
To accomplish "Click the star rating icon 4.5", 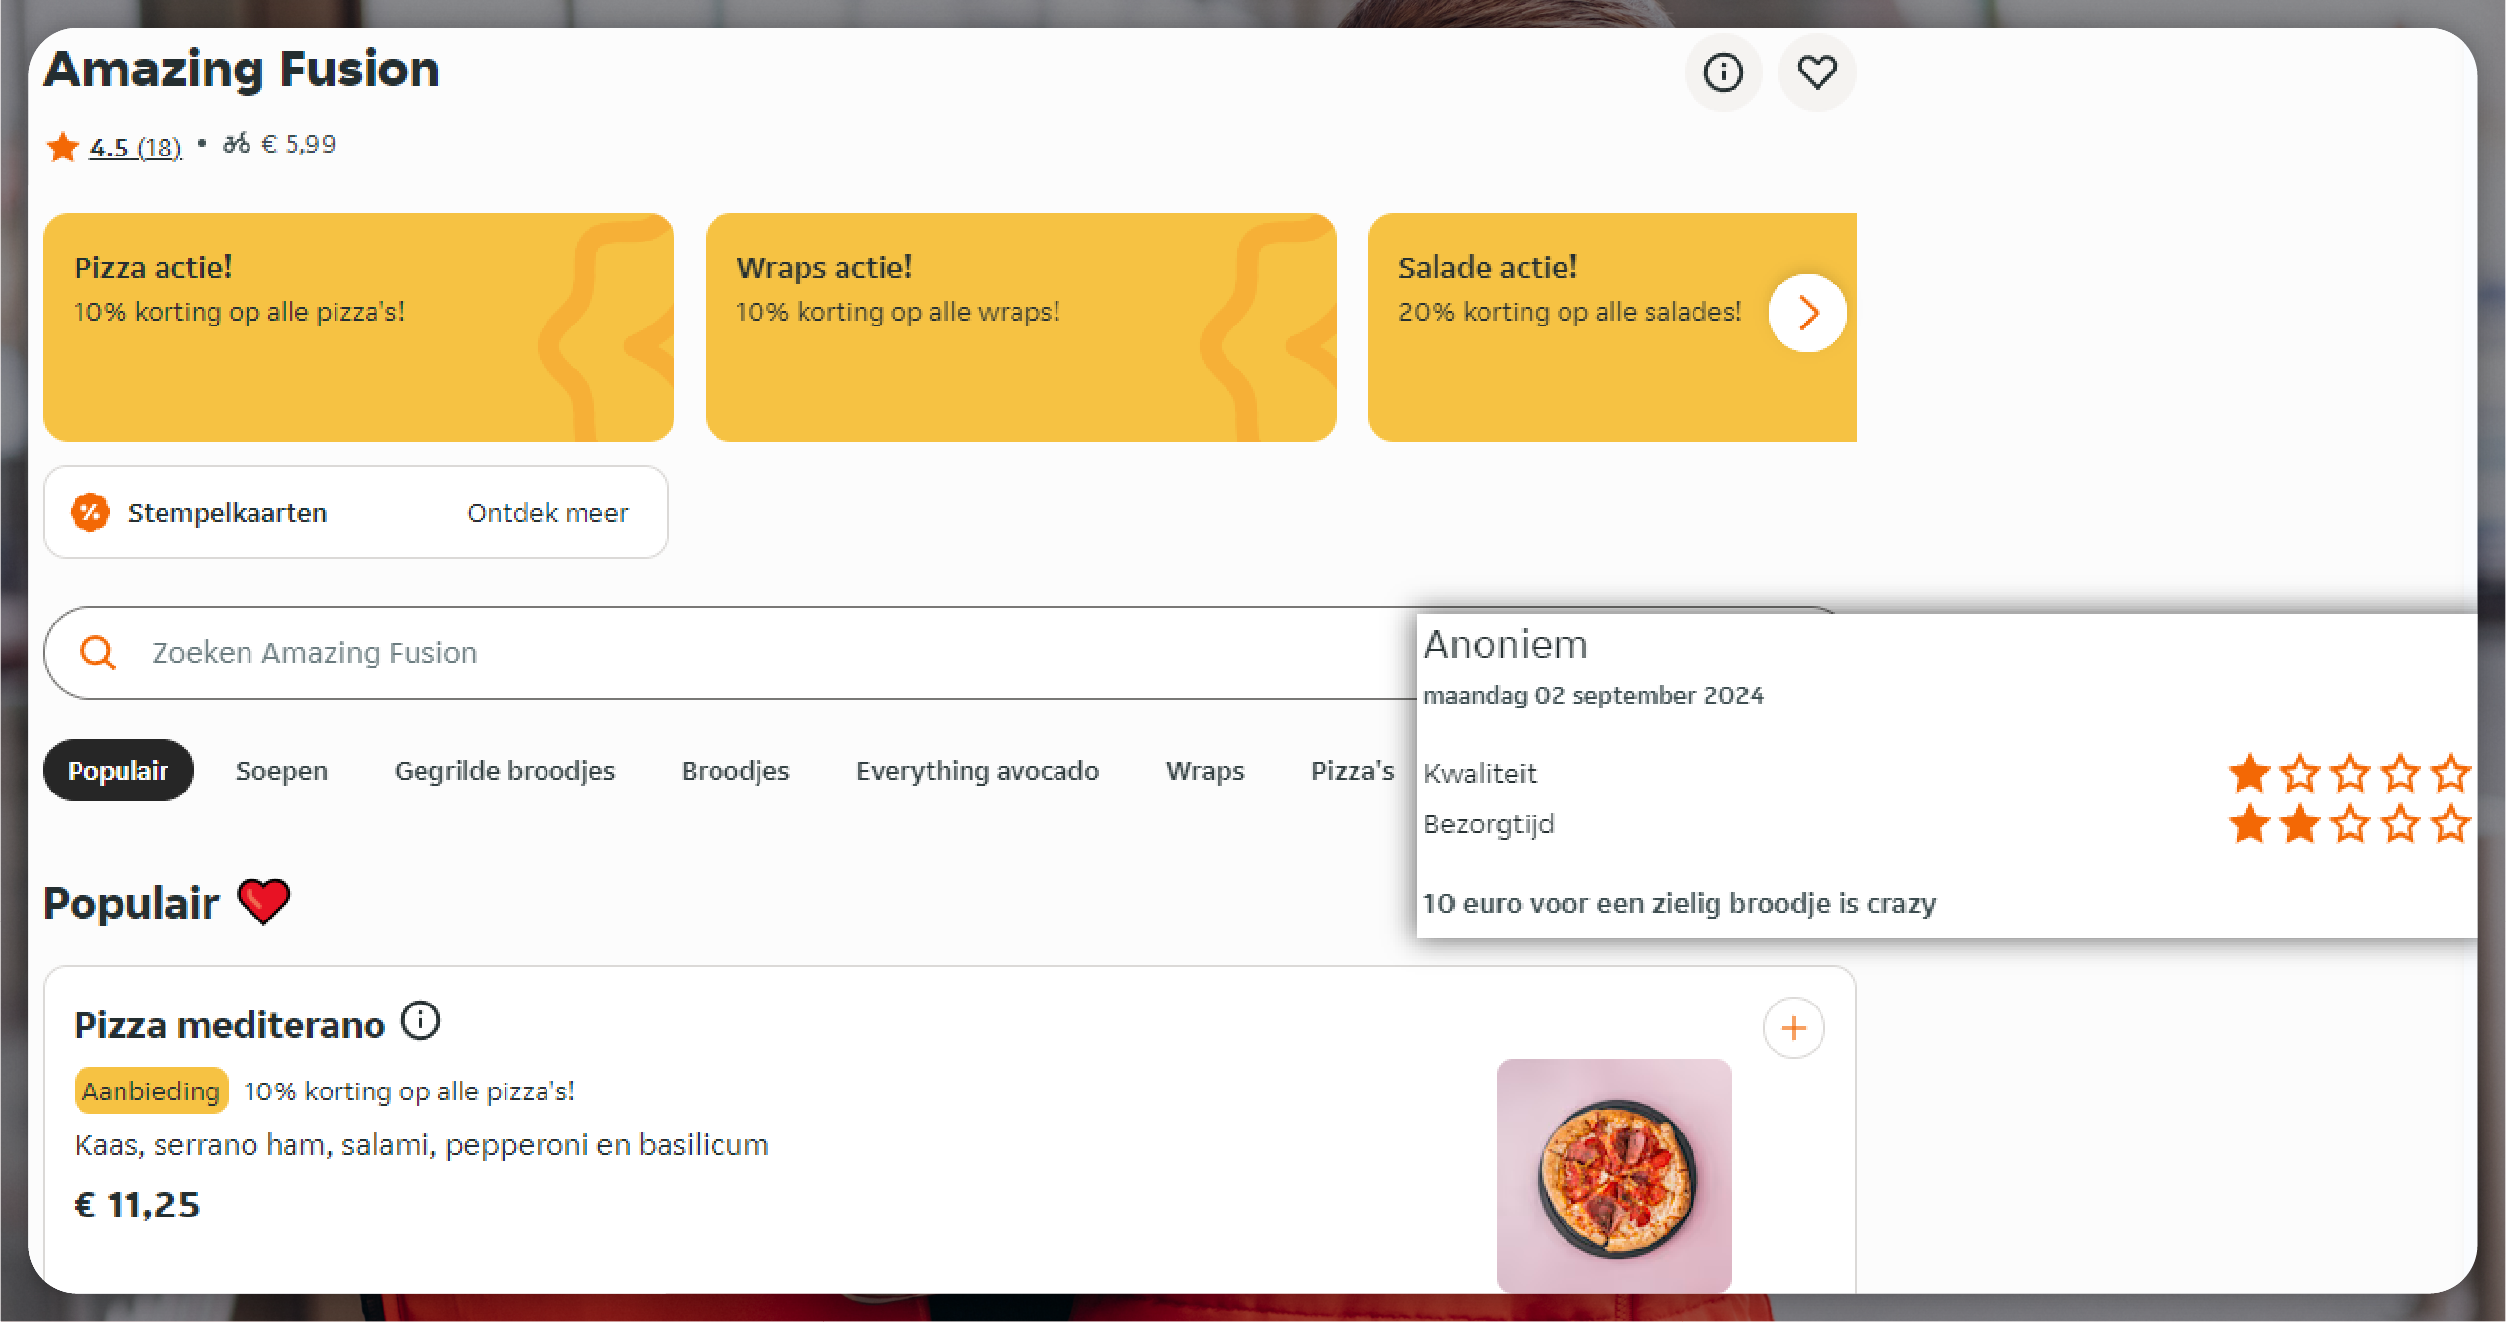I will pos(63,146).
